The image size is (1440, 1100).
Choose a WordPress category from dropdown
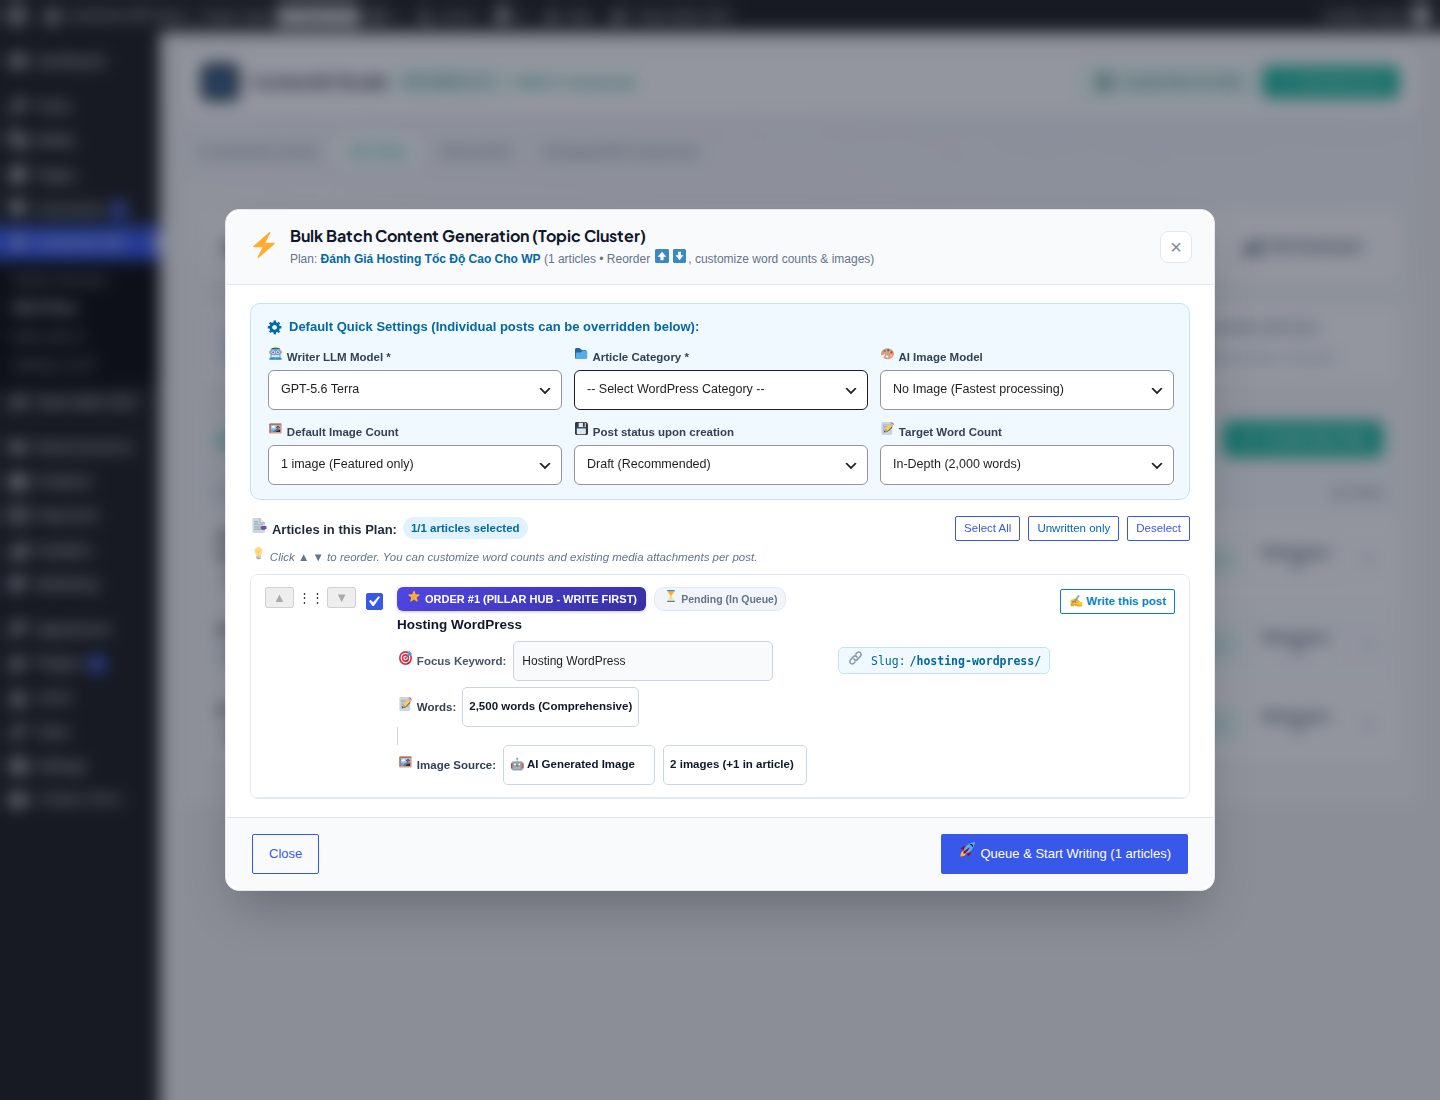[x=721, y=390]
